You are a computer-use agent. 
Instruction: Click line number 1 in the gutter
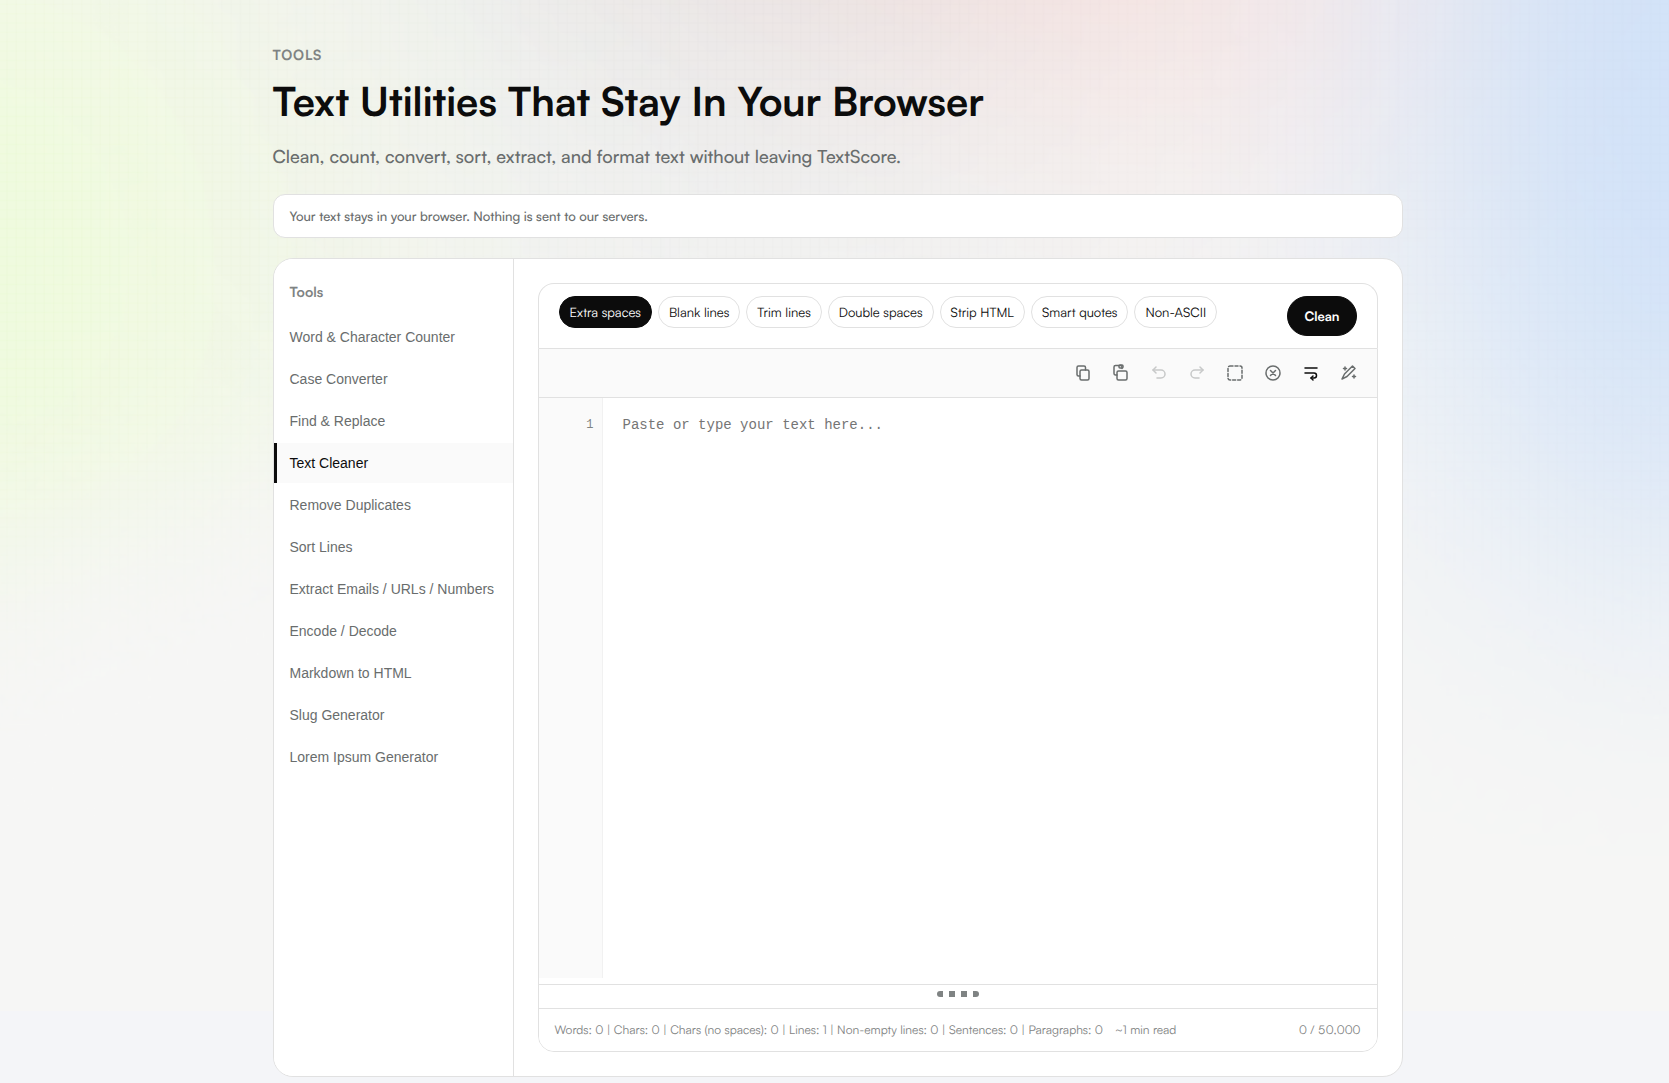point(590,425)
